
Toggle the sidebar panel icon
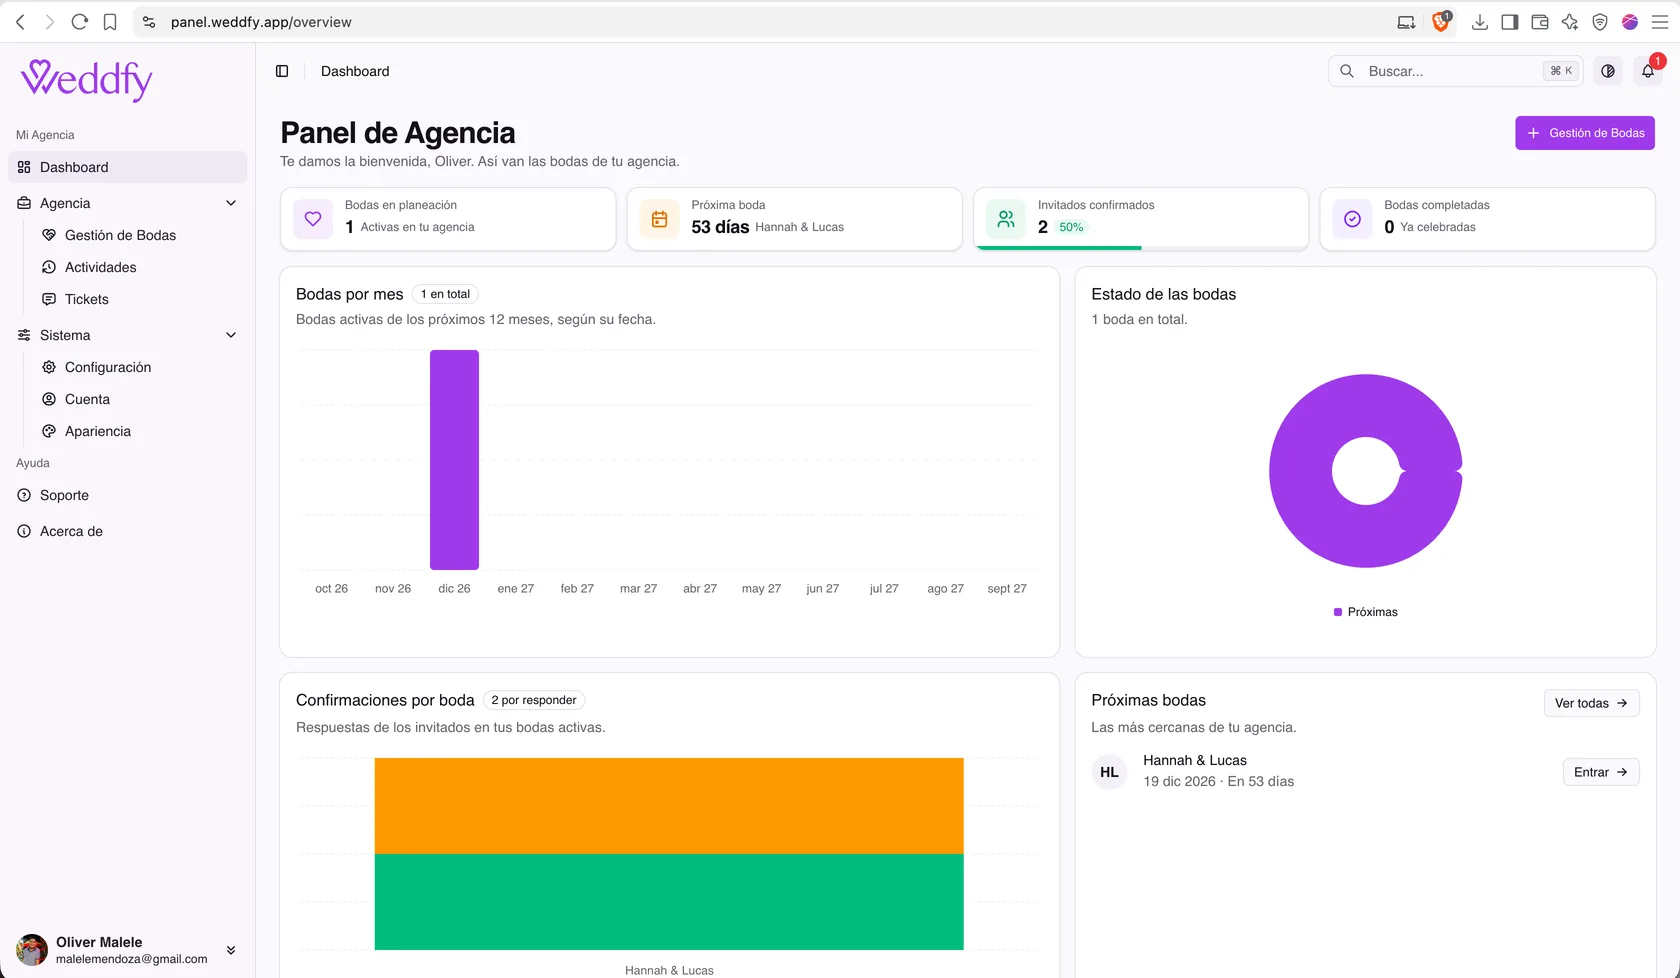pyautogui.click(x=282, y=71)
